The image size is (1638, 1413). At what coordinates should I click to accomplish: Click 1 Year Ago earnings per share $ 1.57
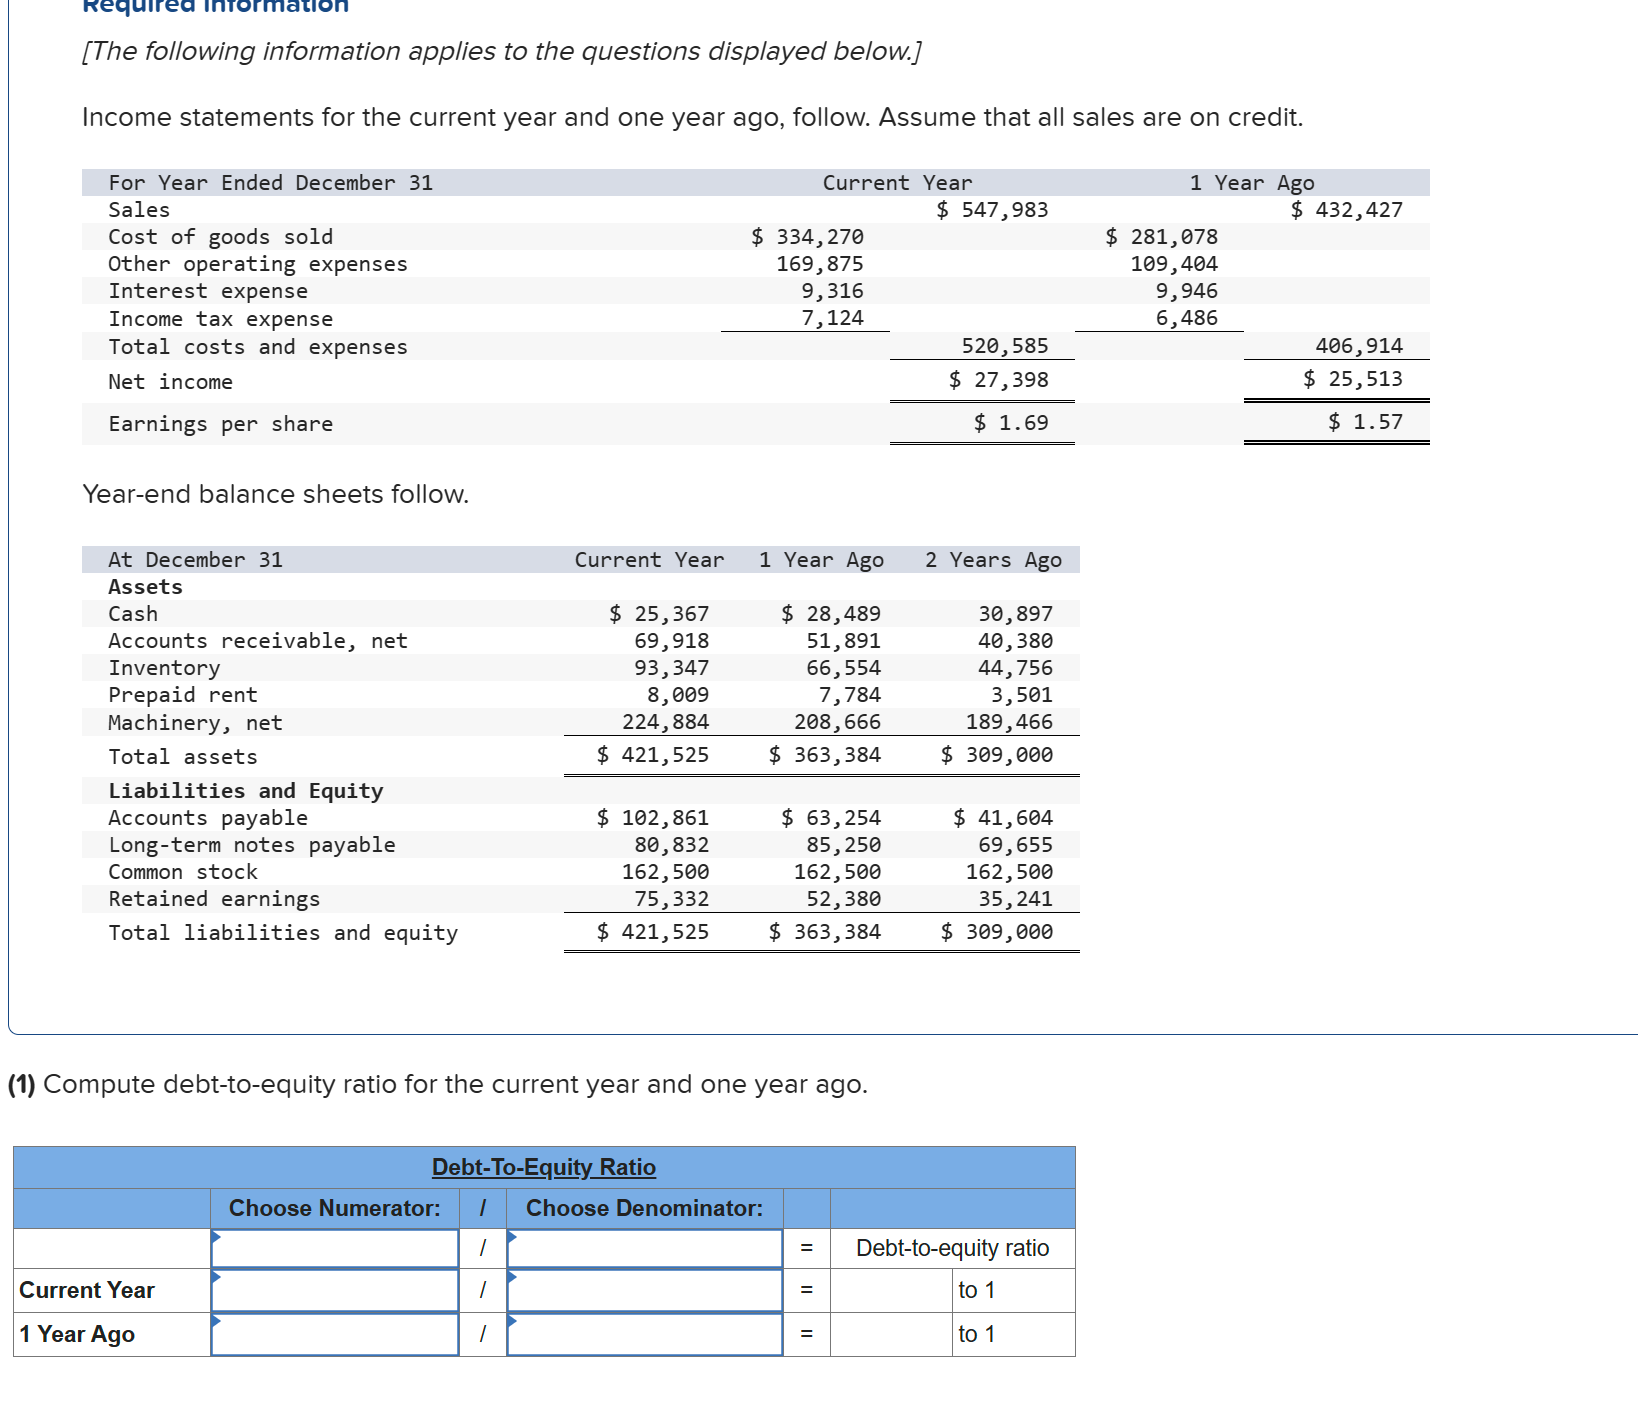pyautogui.click(x=1365, y=422)
